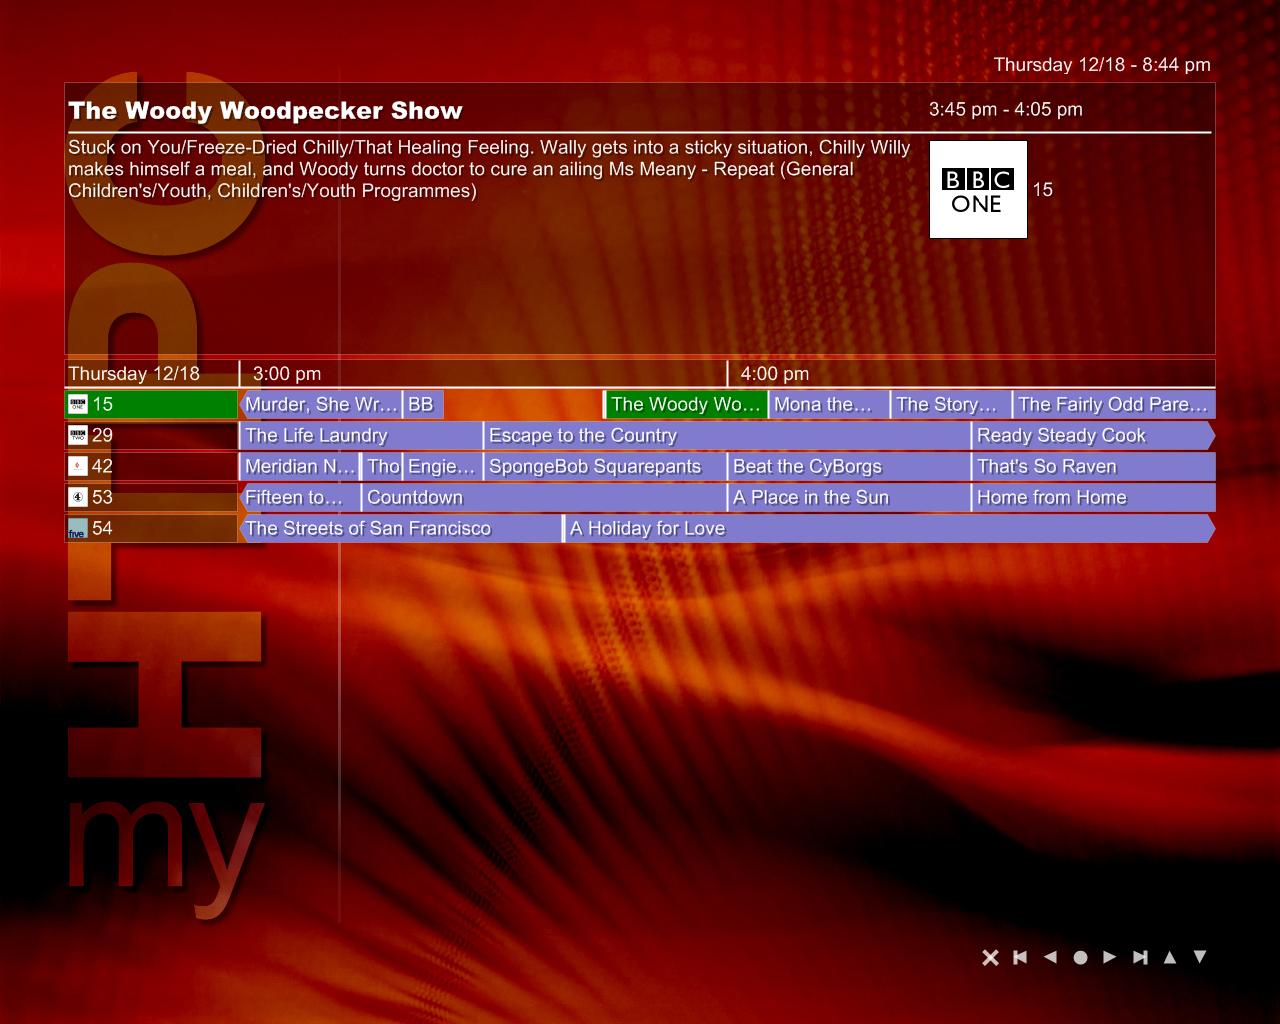Select 'That's So Raven' programme
Screen dimensions: 1280x1024
click(1093, 467)
